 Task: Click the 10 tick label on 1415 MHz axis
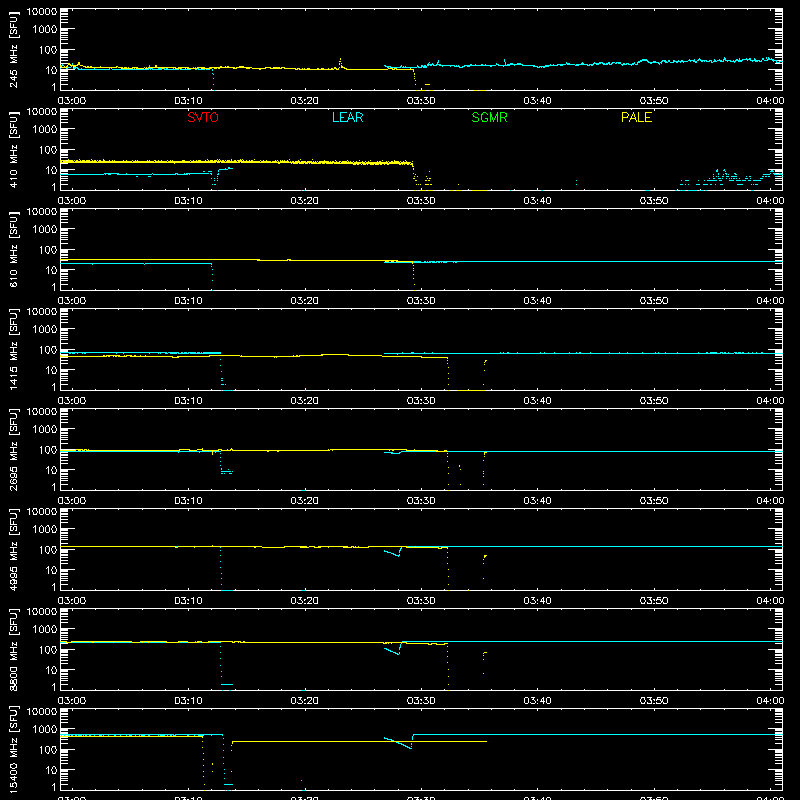click(51, 370)
